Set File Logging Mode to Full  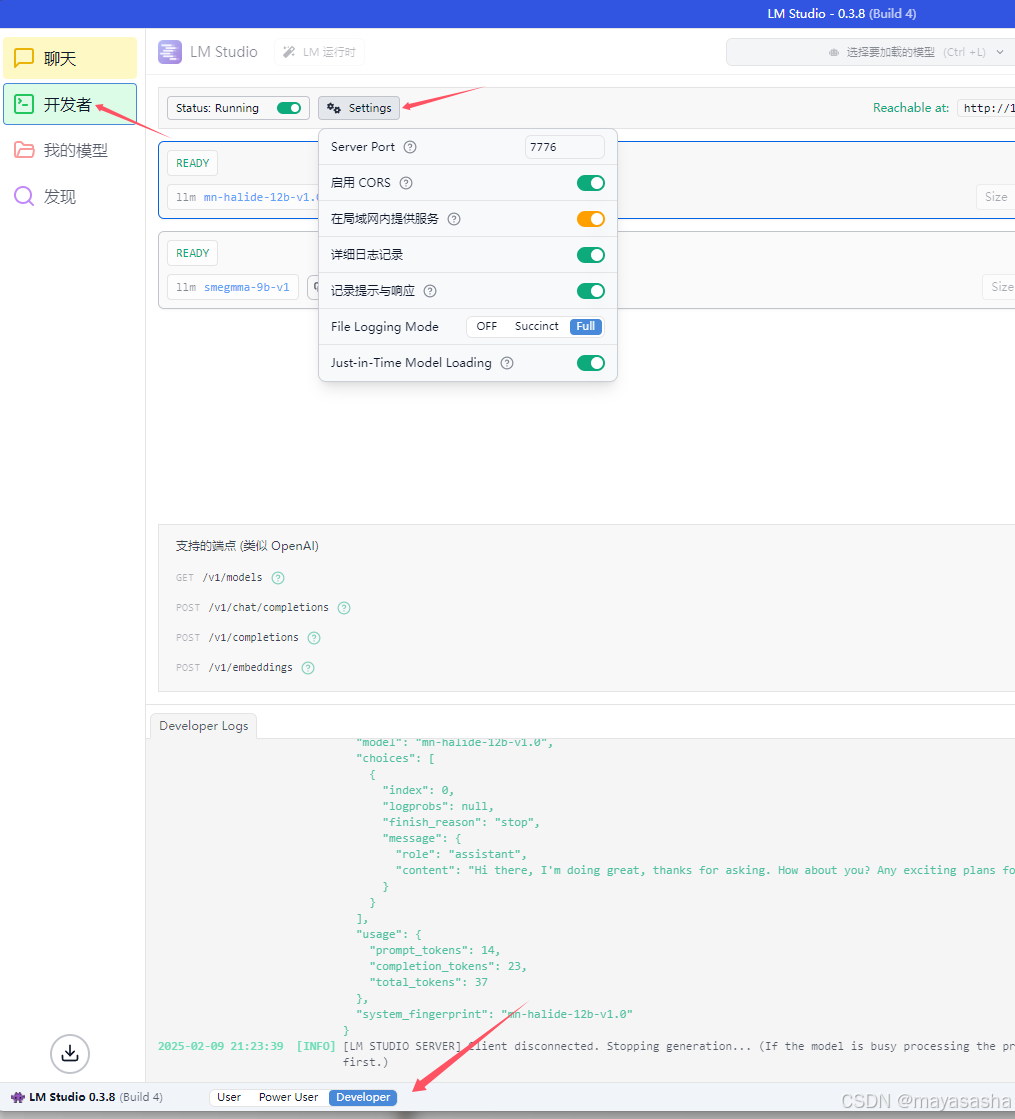coord(586,326)
